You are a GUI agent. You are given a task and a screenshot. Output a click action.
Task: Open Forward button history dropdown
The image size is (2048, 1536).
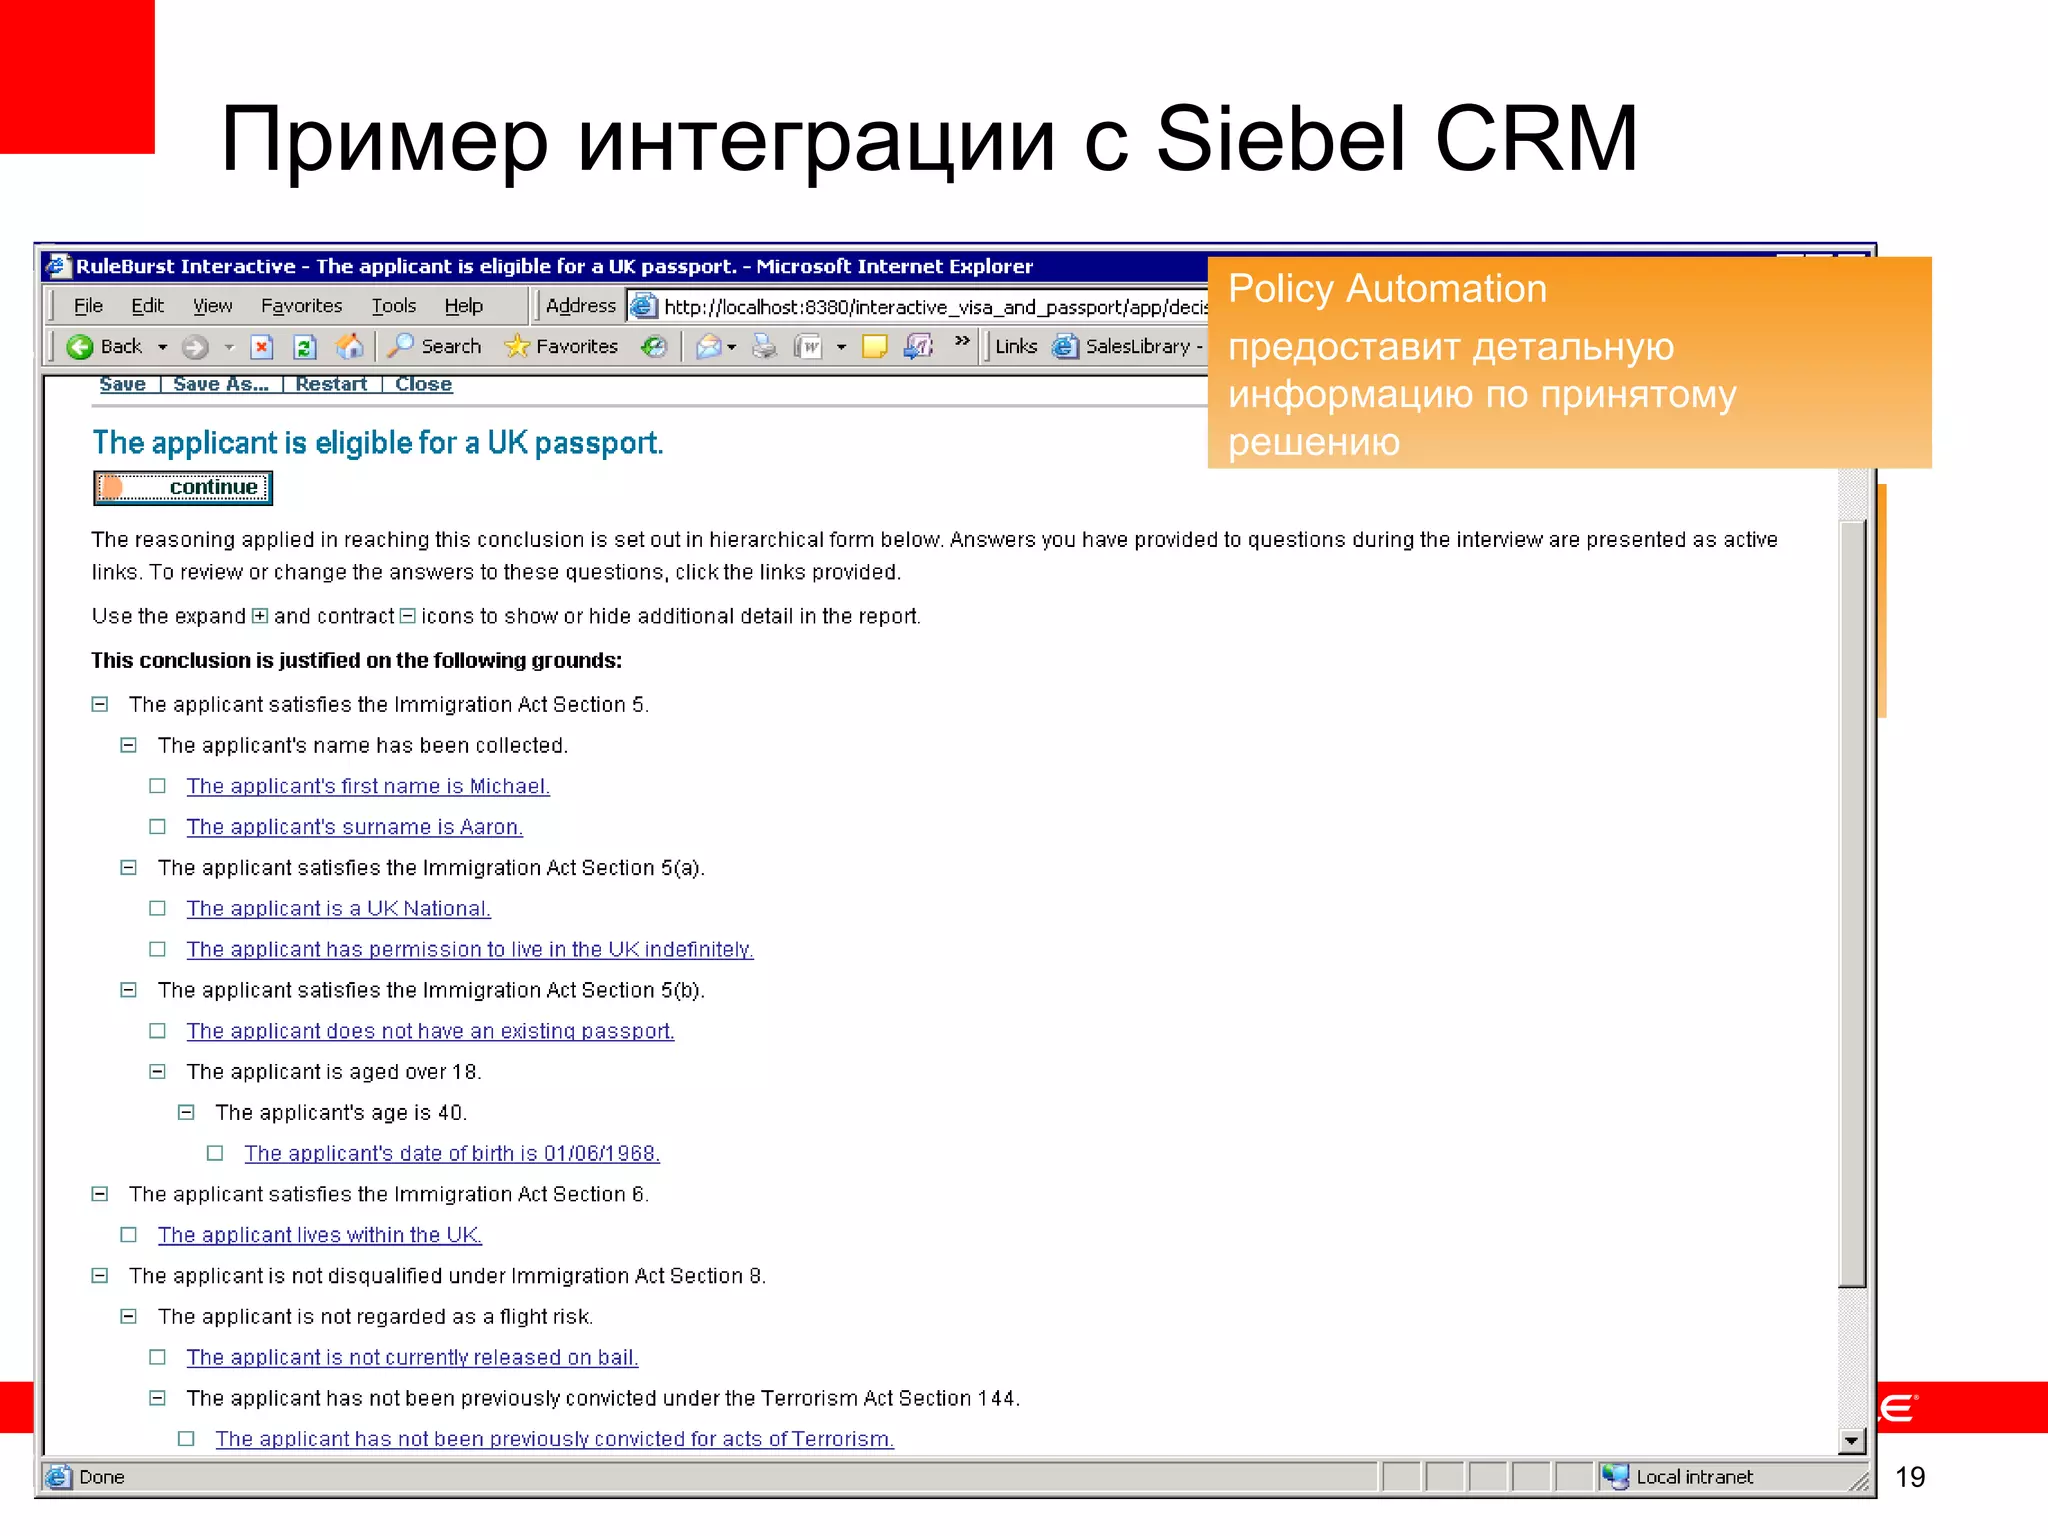pos(228,347)
